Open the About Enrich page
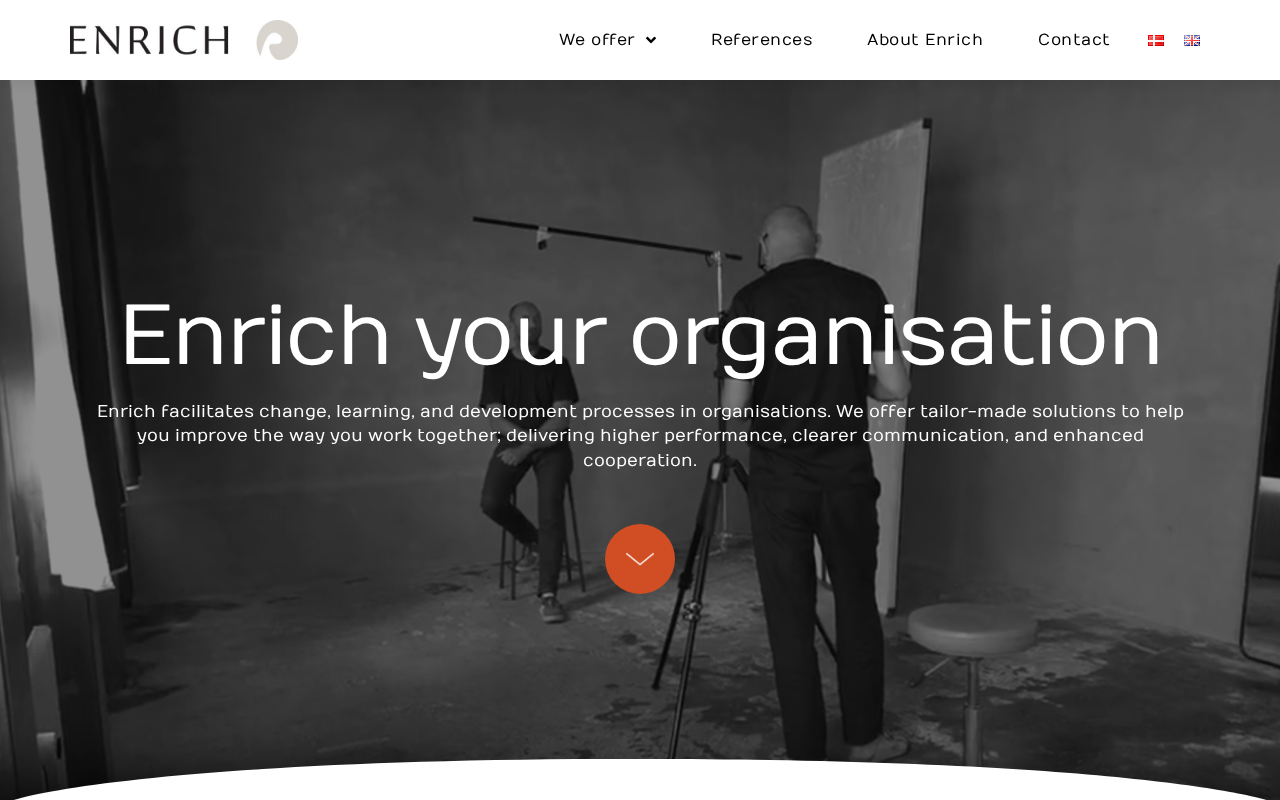 [925, 40]
